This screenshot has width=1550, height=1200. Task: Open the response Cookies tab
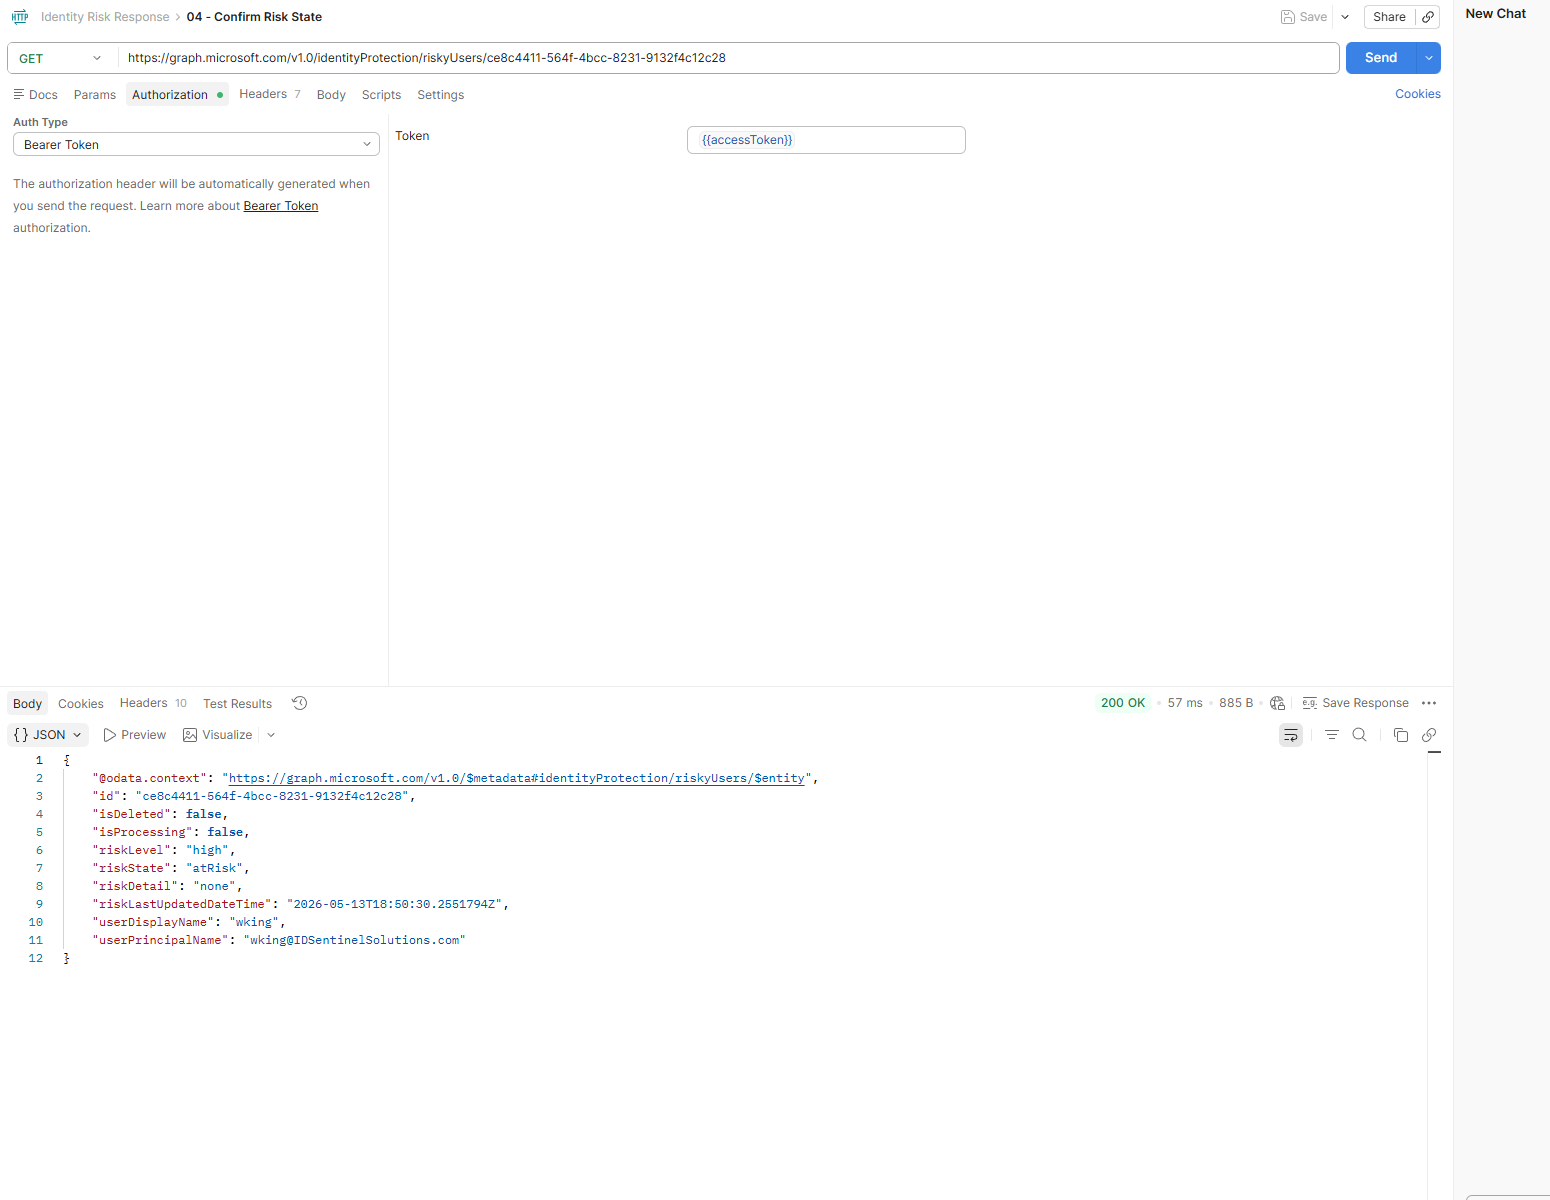(81, 704)
